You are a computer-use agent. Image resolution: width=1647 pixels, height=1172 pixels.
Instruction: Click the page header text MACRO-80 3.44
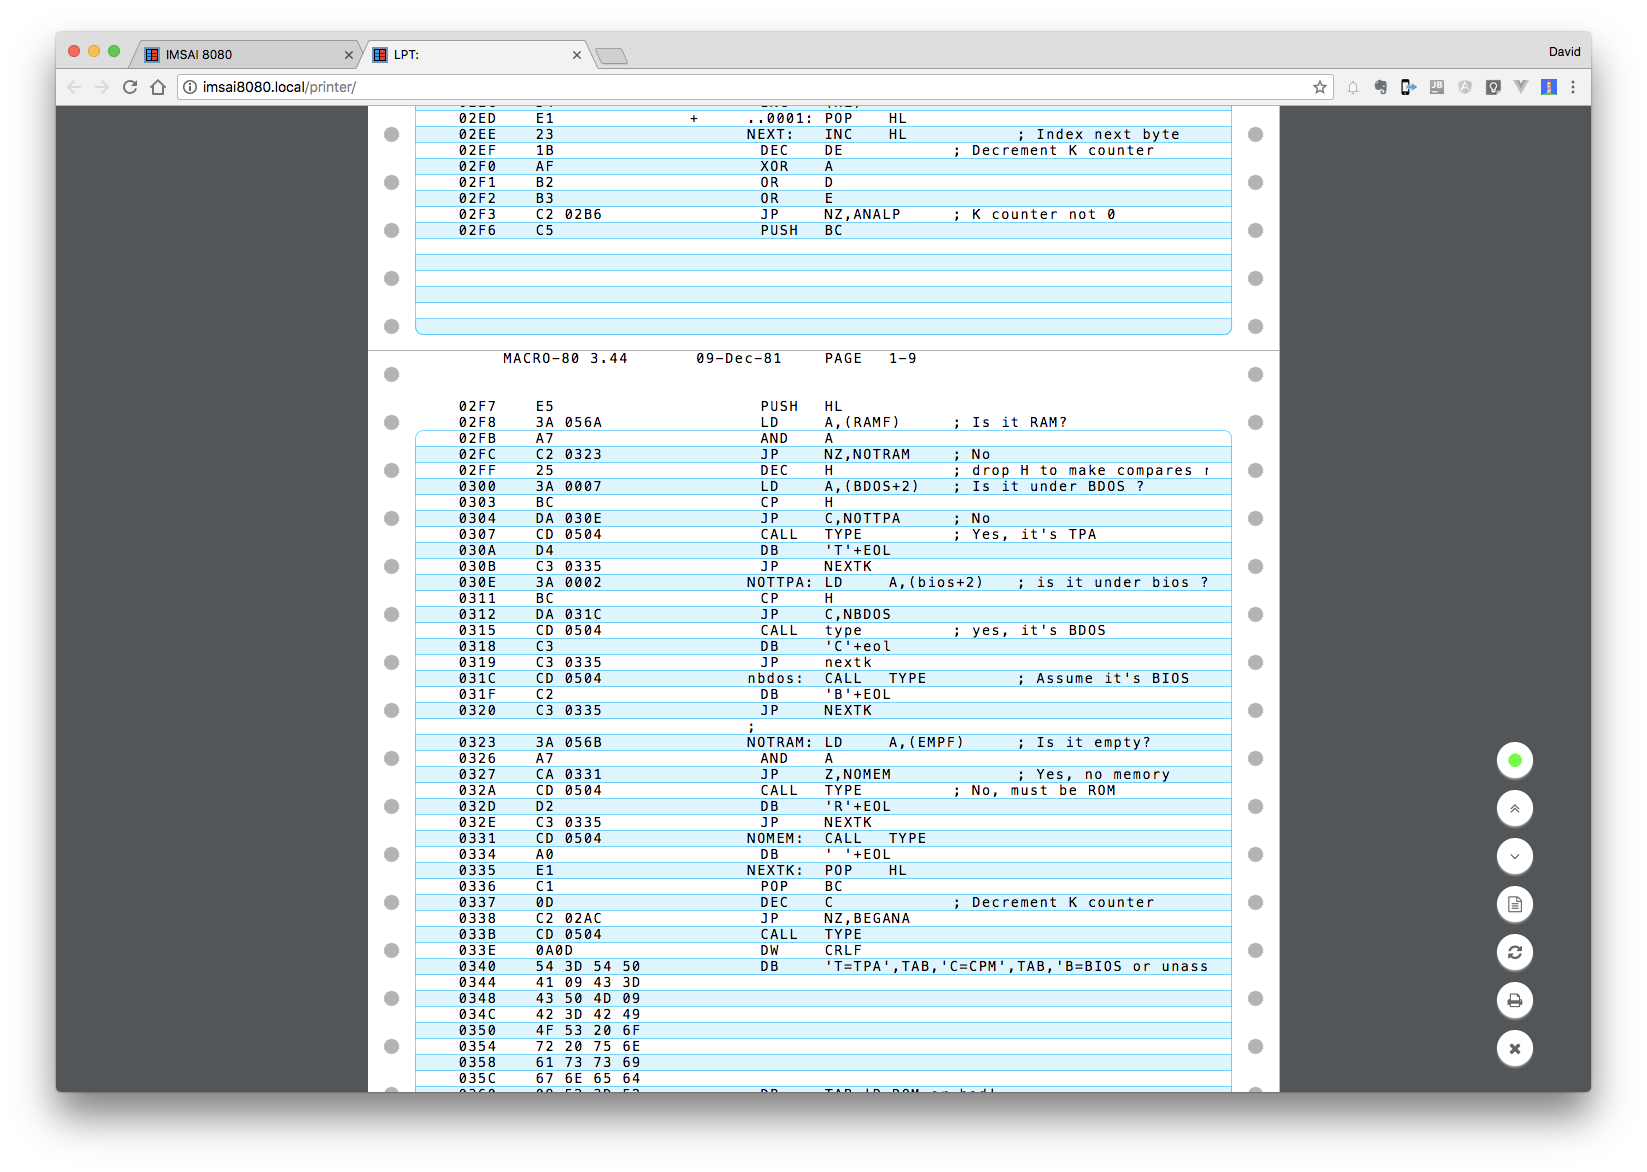565,358
